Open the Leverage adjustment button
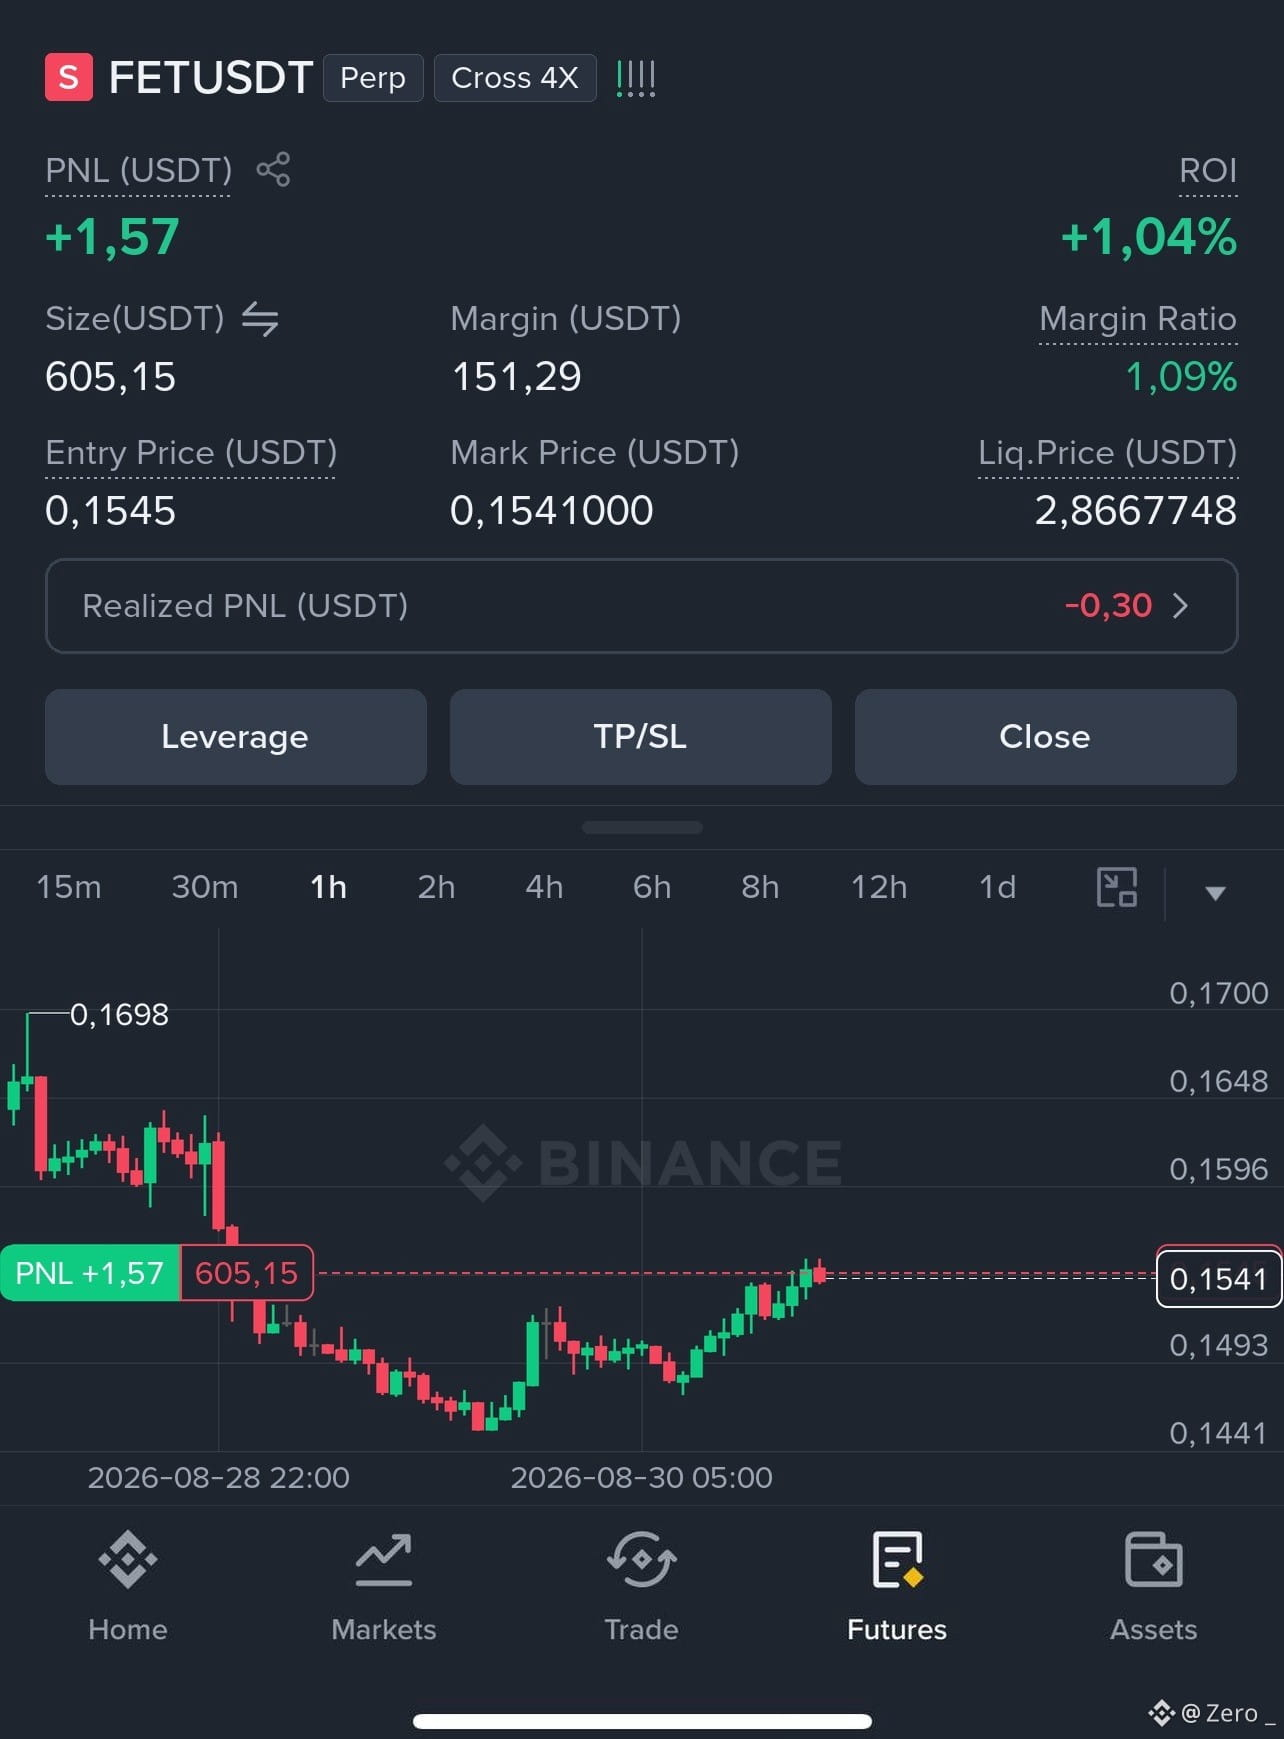The width and height of the screenshot is (1284, 1739). [236, 737]
